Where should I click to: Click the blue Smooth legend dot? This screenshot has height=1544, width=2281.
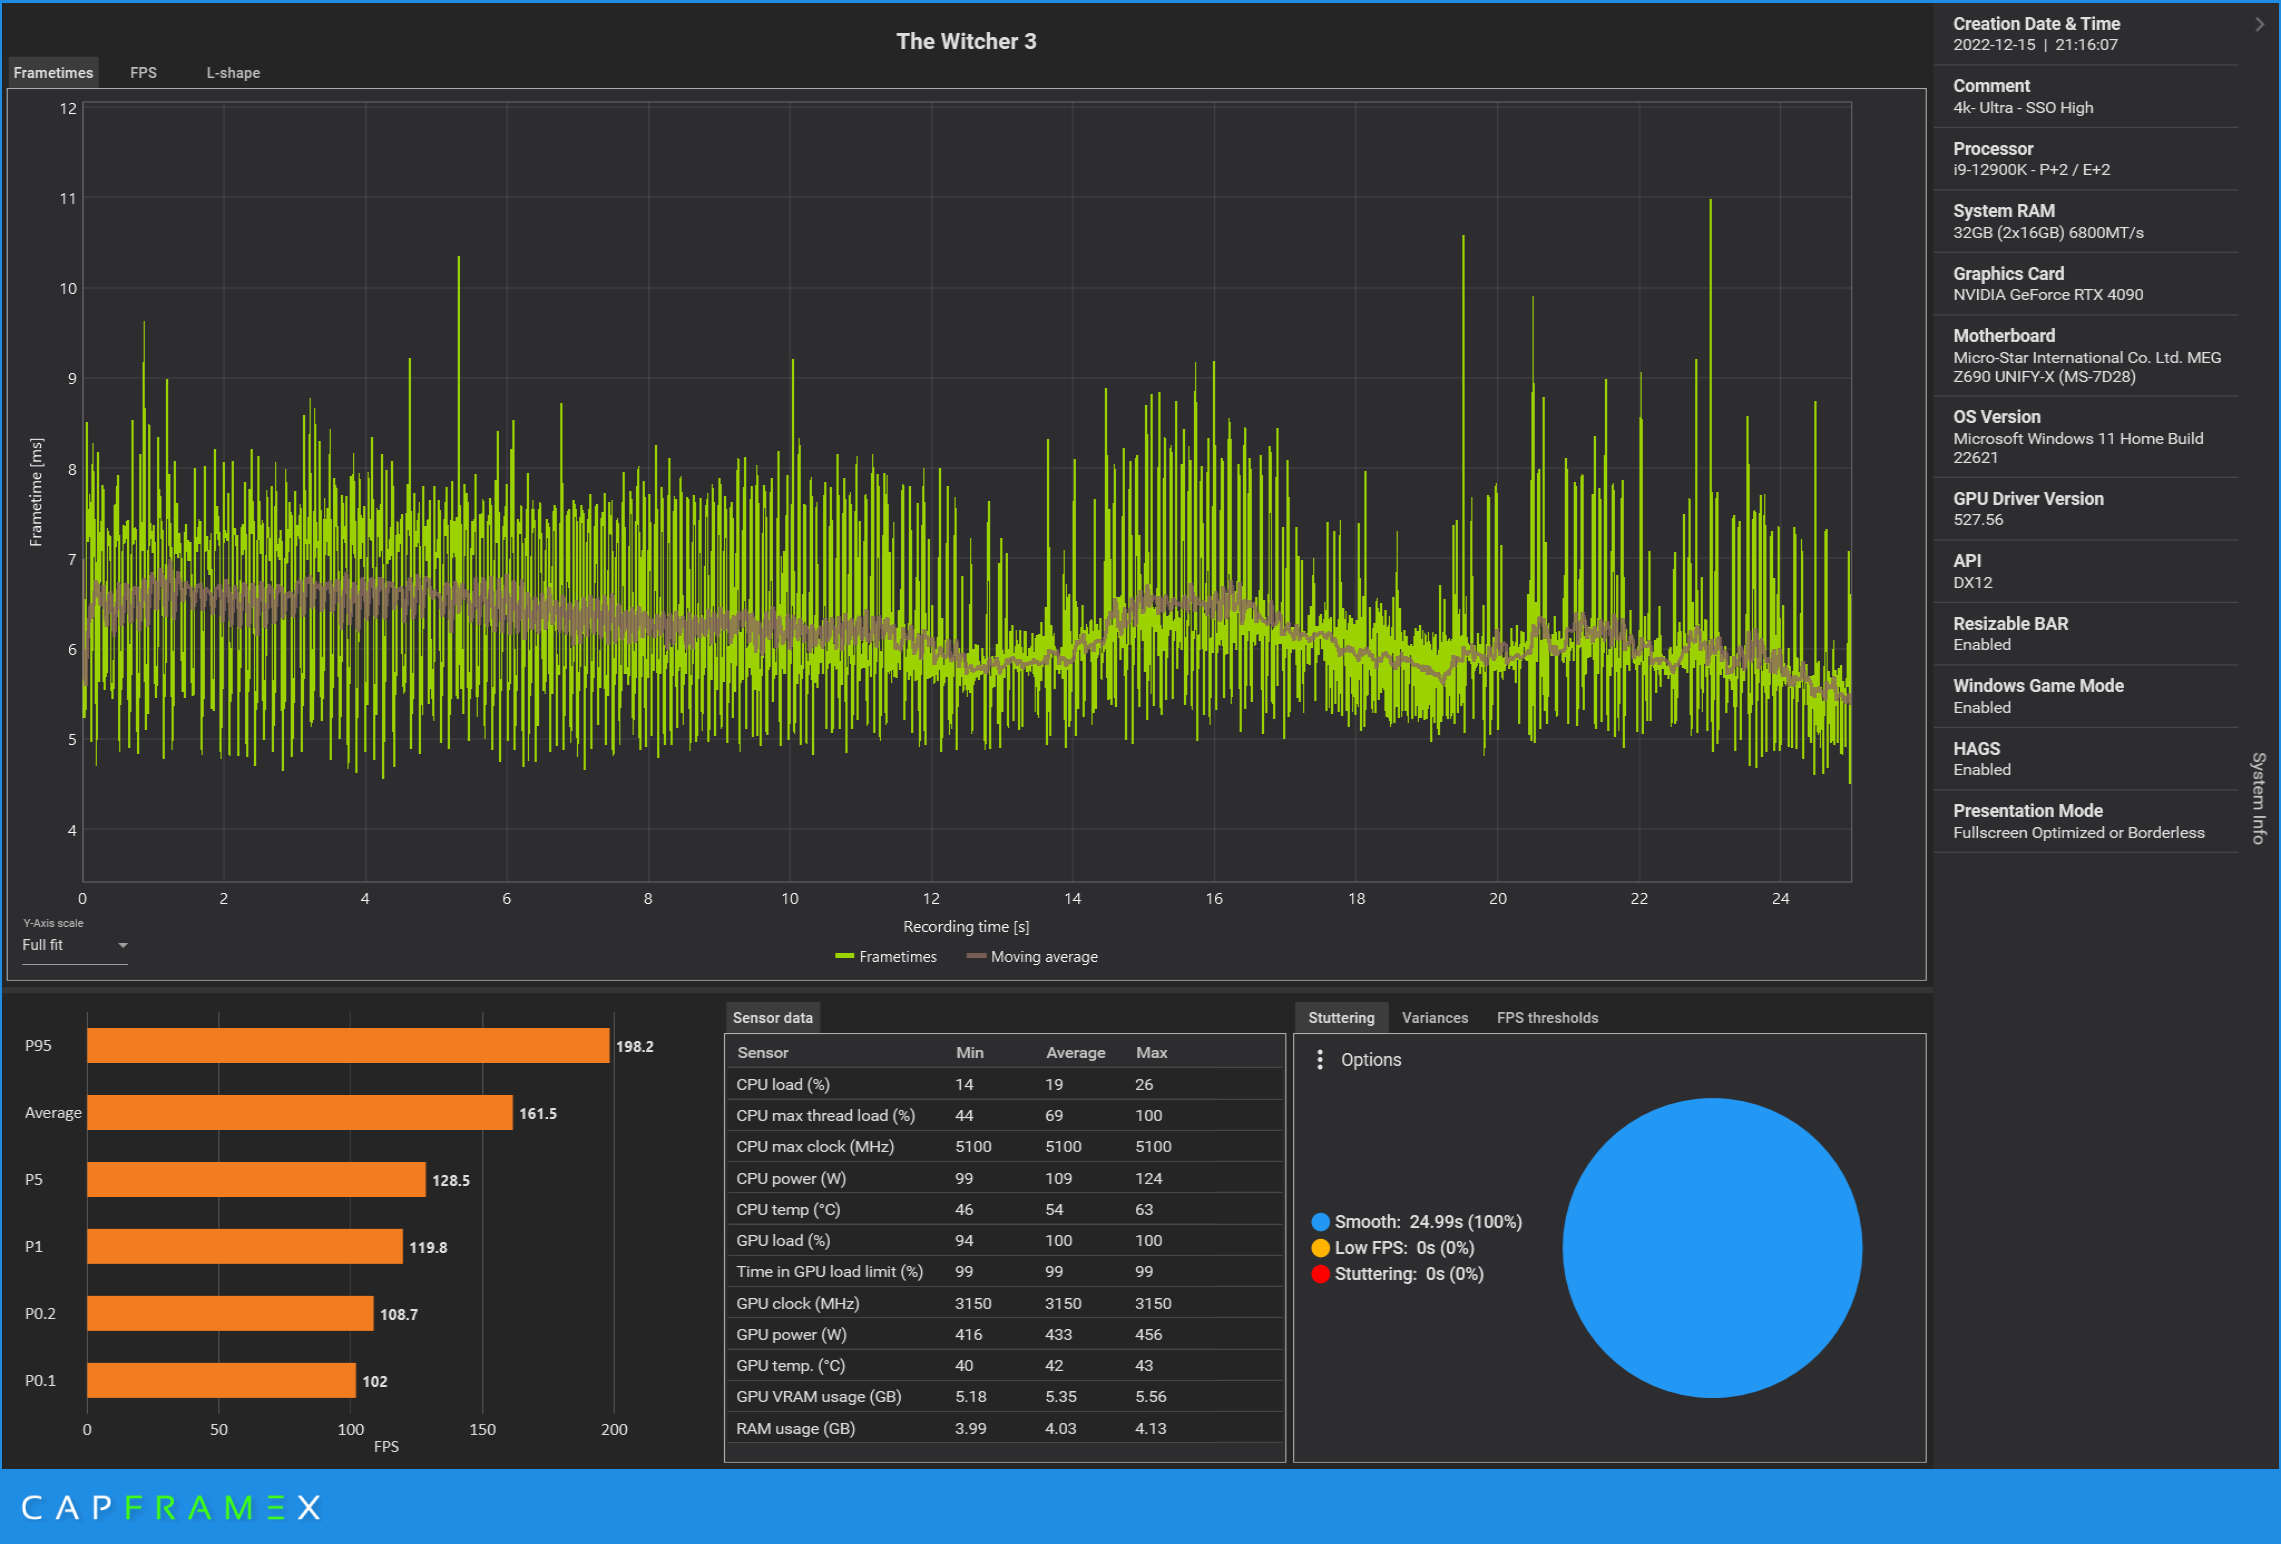(1320, 1222)
